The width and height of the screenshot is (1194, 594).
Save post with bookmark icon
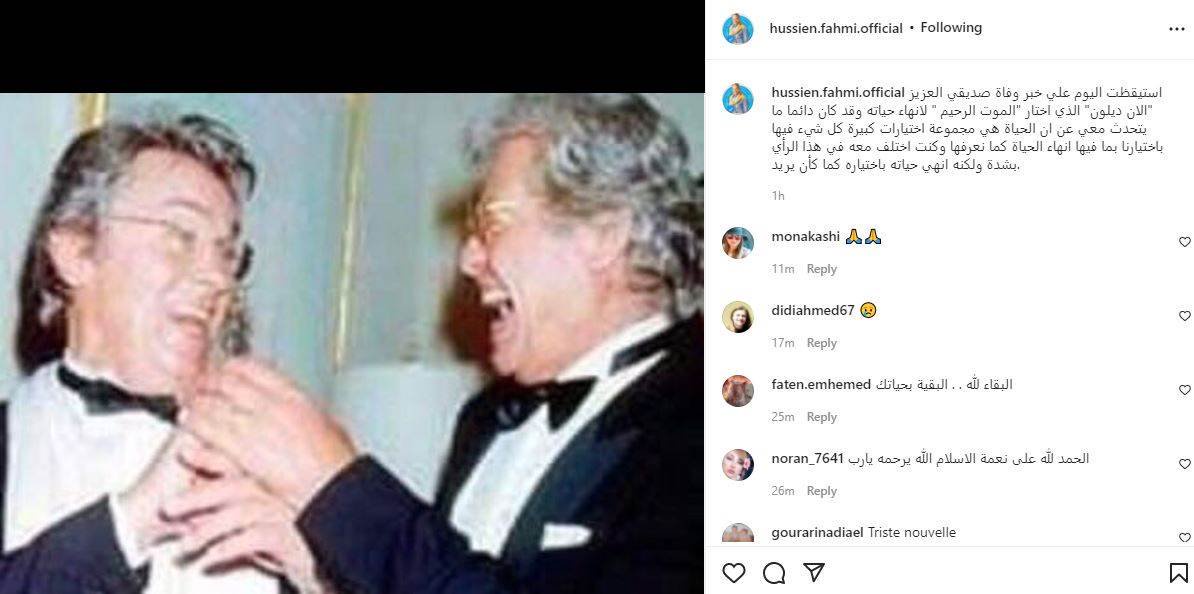[1178, 573]
